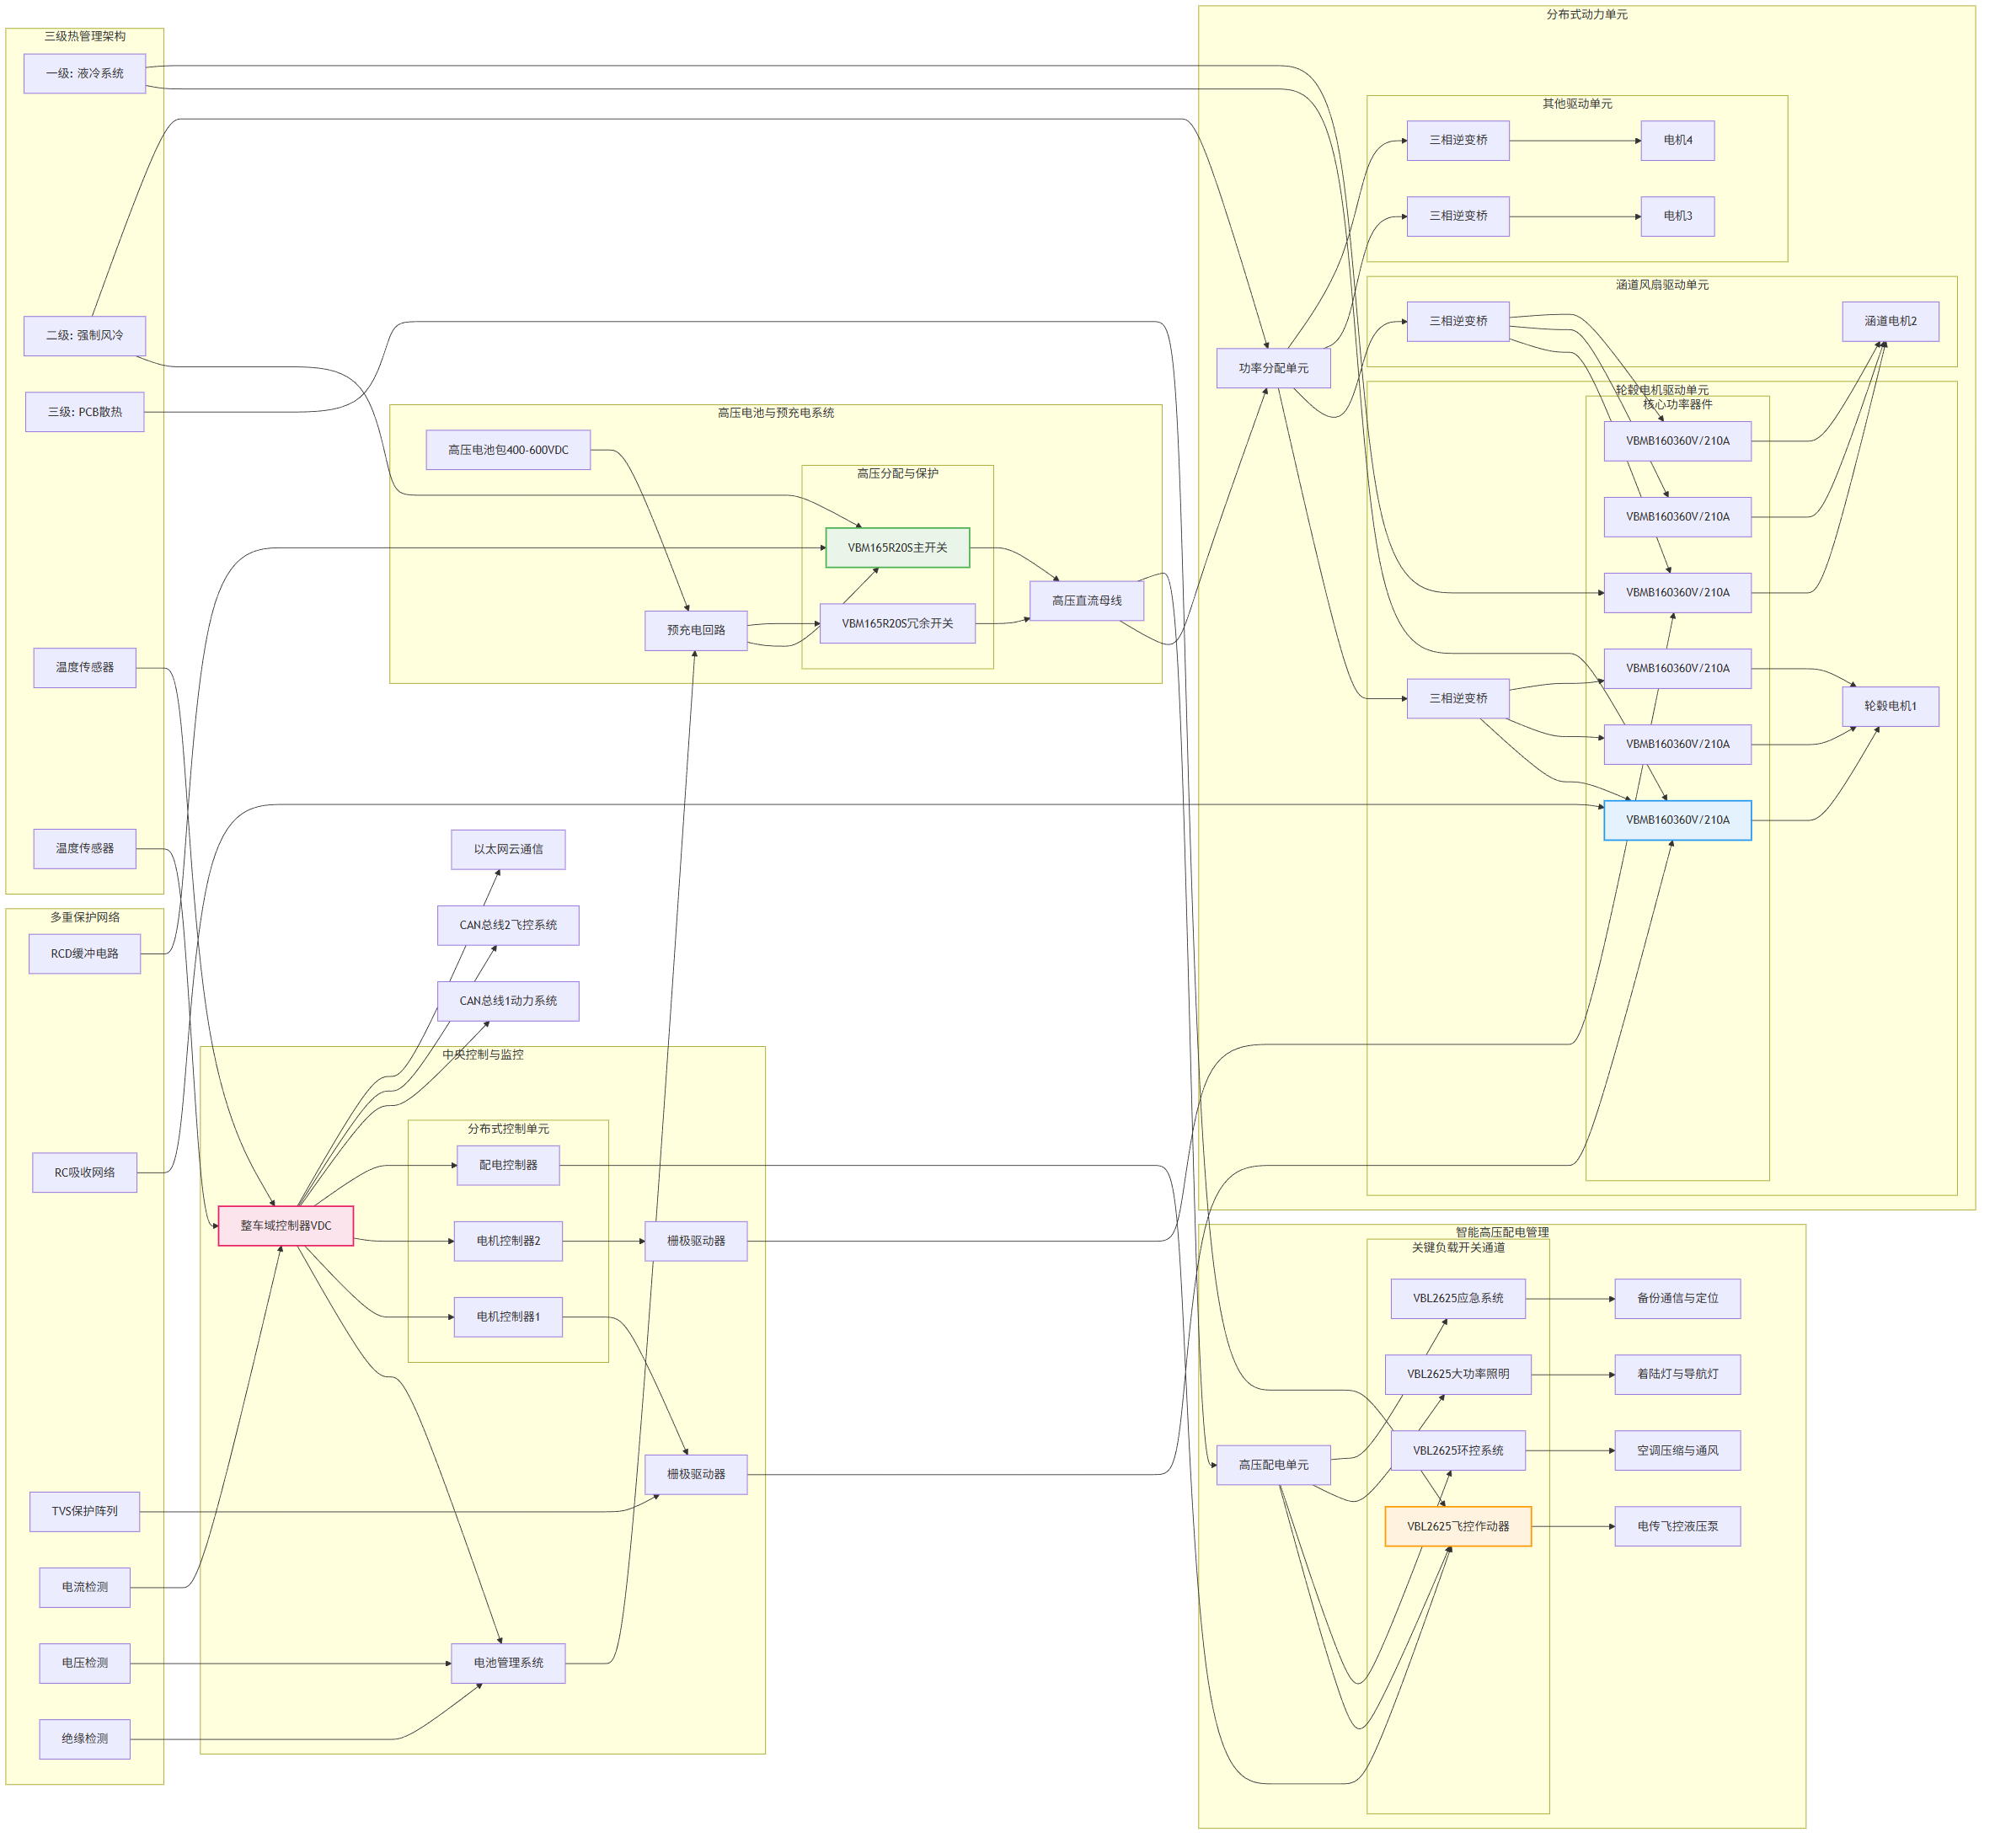
Task: Click the blue-highlighted VBMB160360V/210A node
Action: tap(1677, 820)
